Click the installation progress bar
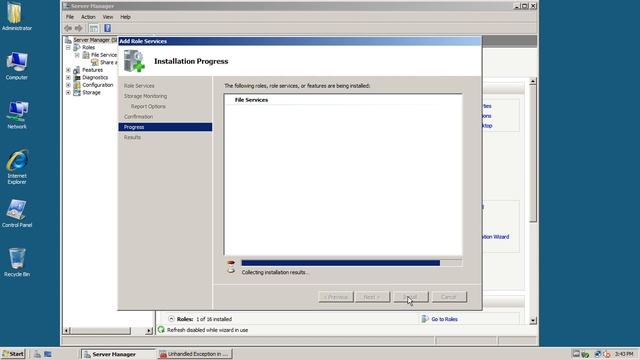This screenshot has width=640, height=360. pyautogui.click(x=351, y=263)
